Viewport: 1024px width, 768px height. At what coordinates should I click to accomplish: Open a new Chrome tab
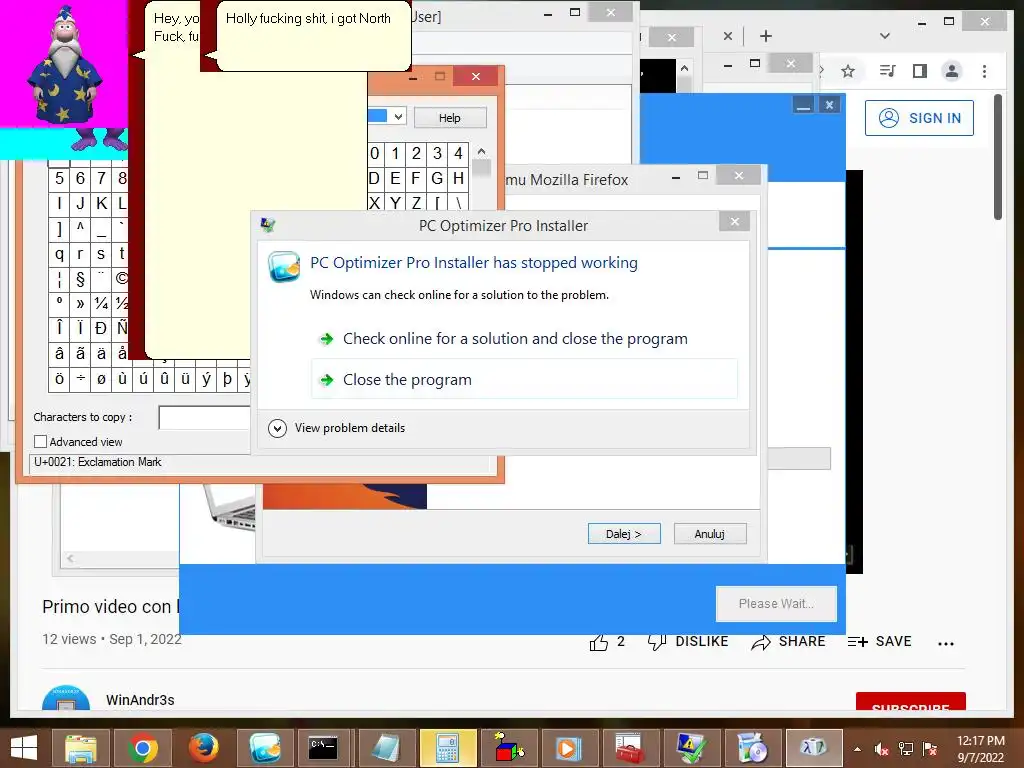coord(766,36)
